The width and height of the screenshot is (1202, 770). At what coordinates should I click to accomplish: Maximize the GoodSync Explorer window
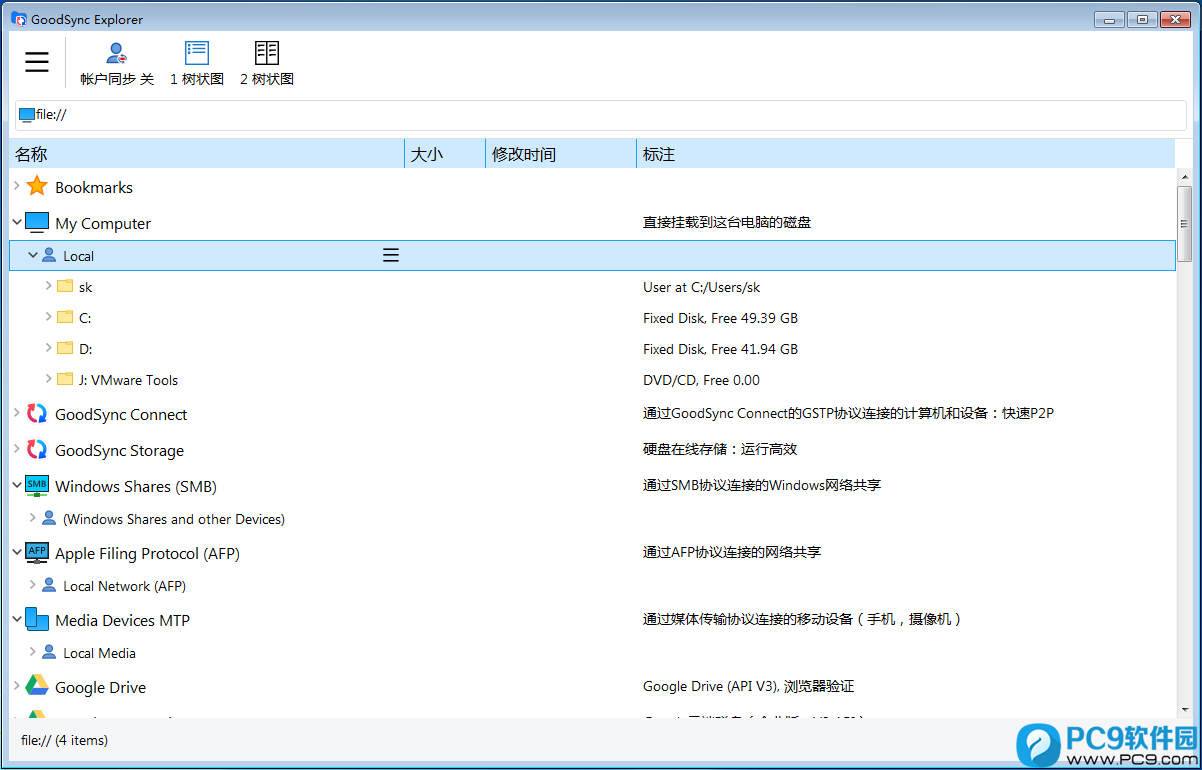[x=1141, y=19]
